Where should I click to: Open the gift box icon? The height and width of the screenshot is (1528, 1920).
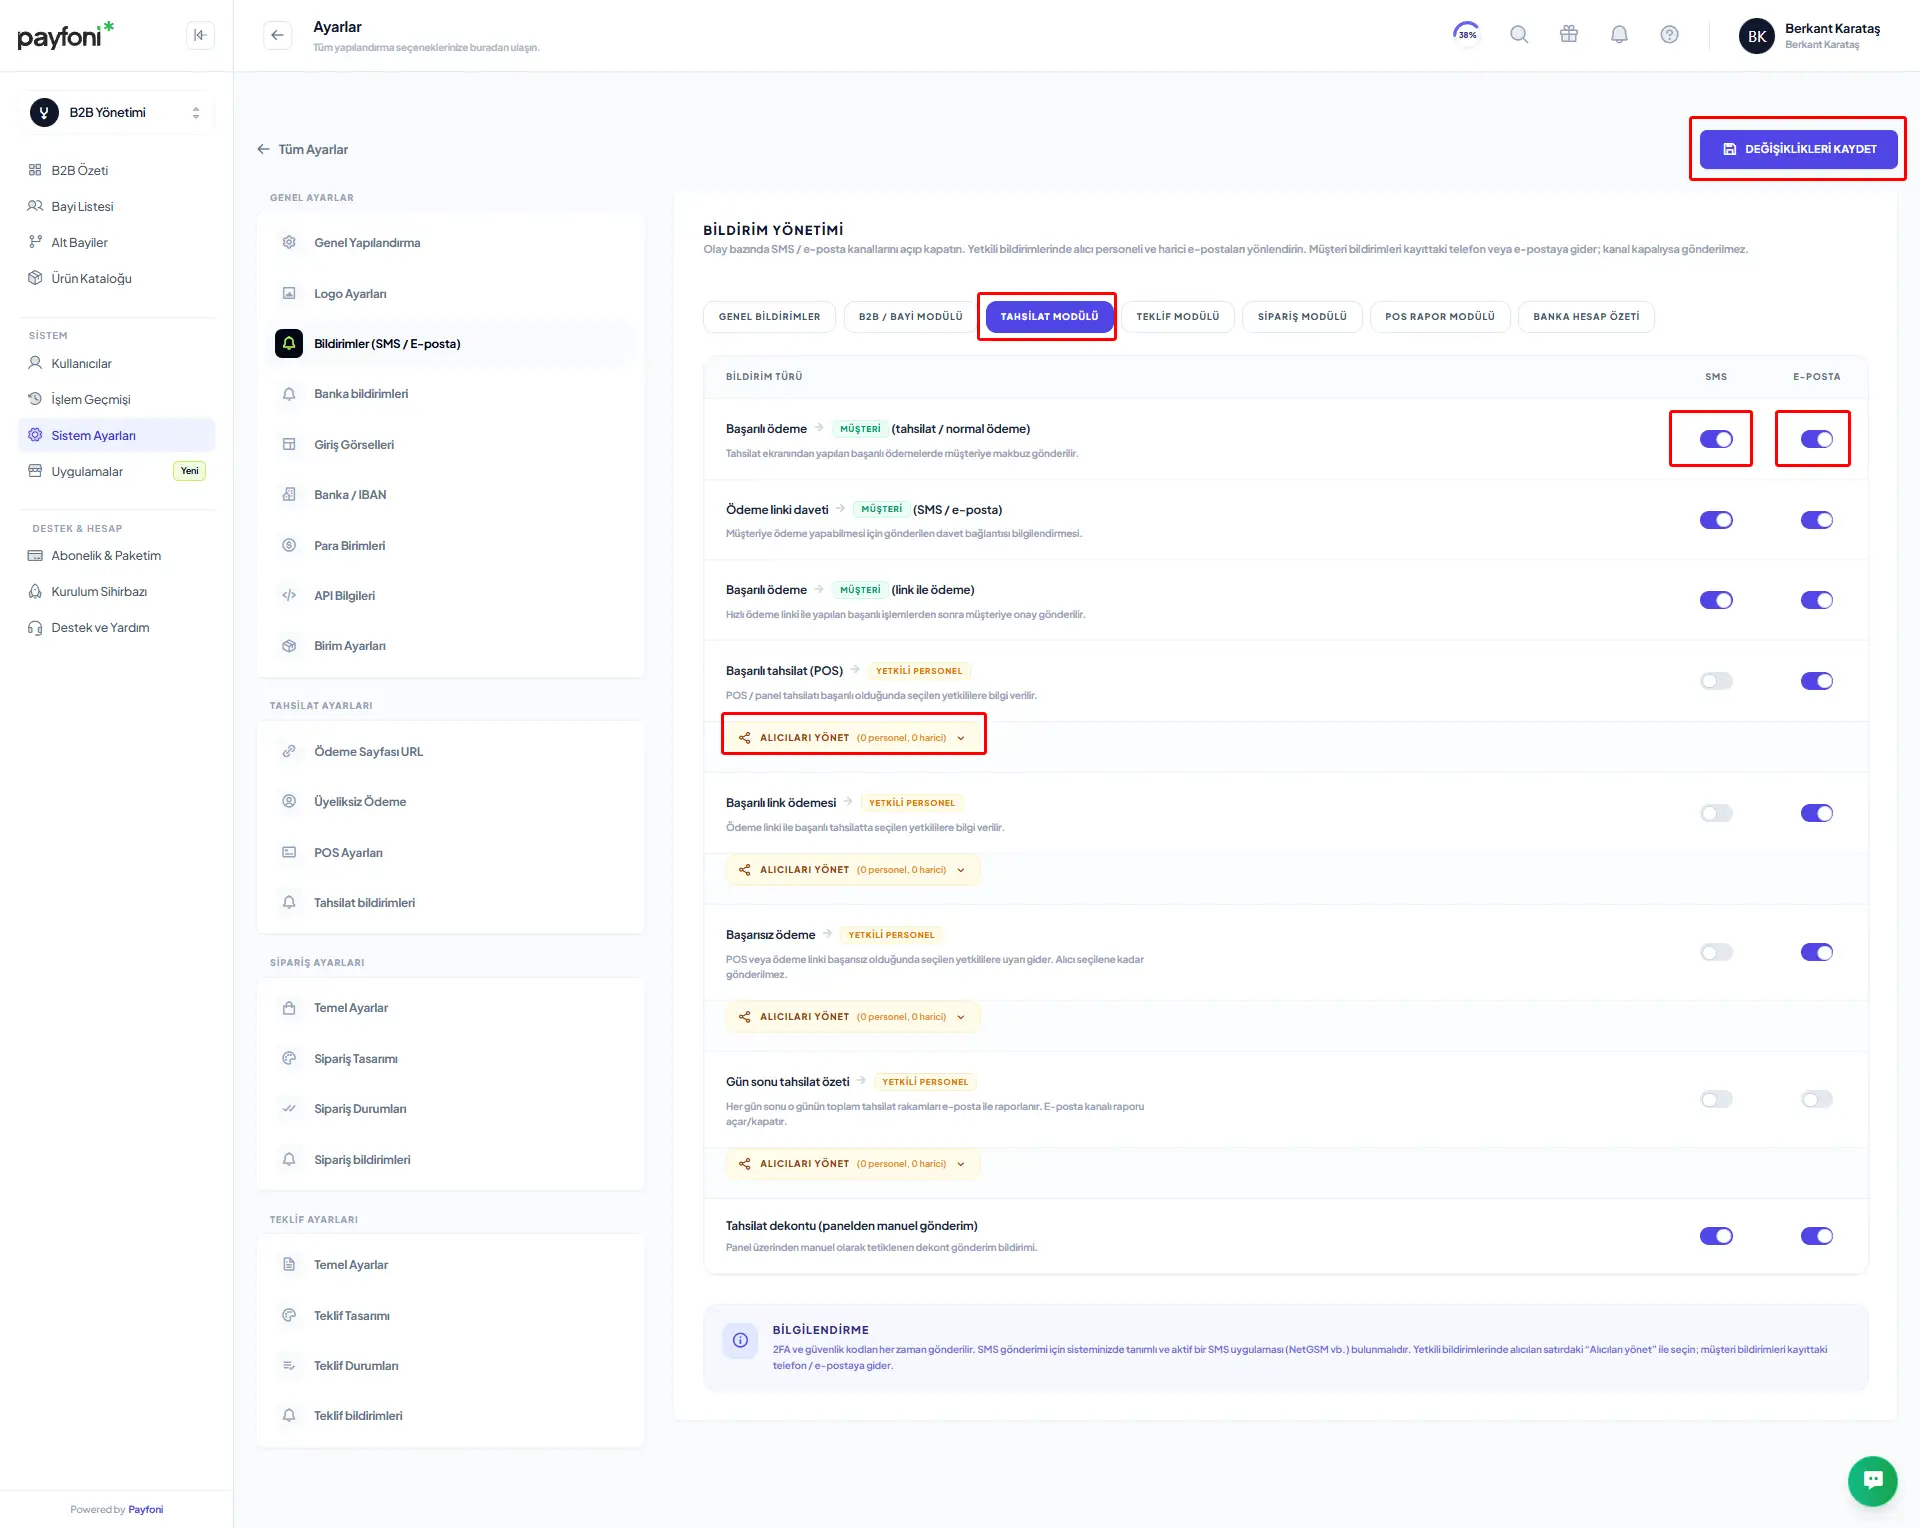[1569, 35]
